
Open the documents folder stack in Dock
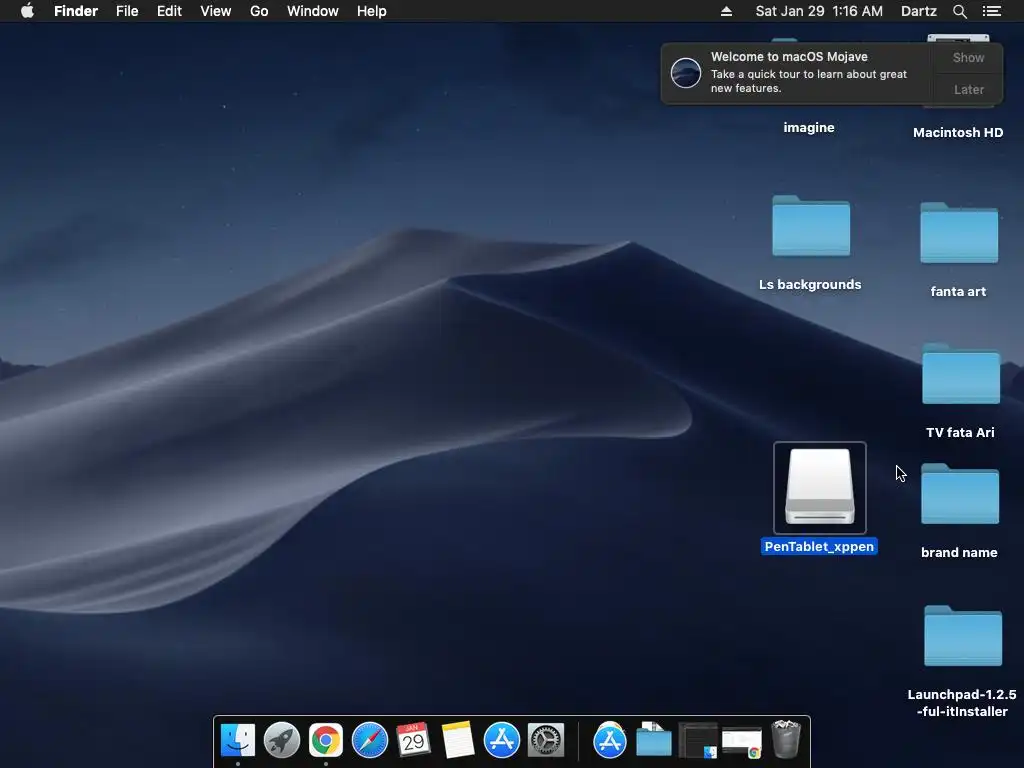click(x=654, y=740)
